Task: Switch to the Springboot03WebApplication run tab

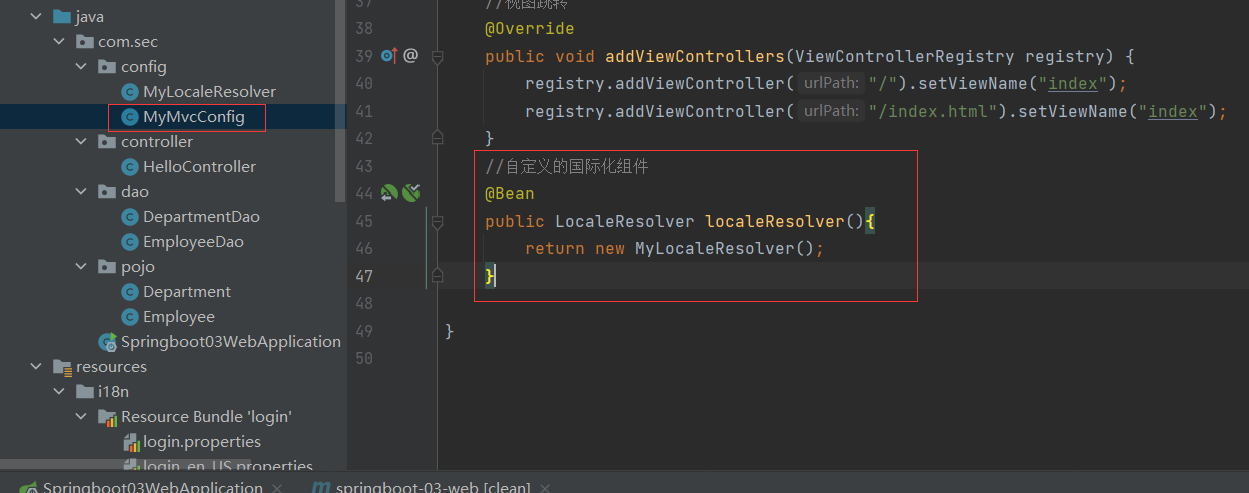Action: [x=151, y=487]
